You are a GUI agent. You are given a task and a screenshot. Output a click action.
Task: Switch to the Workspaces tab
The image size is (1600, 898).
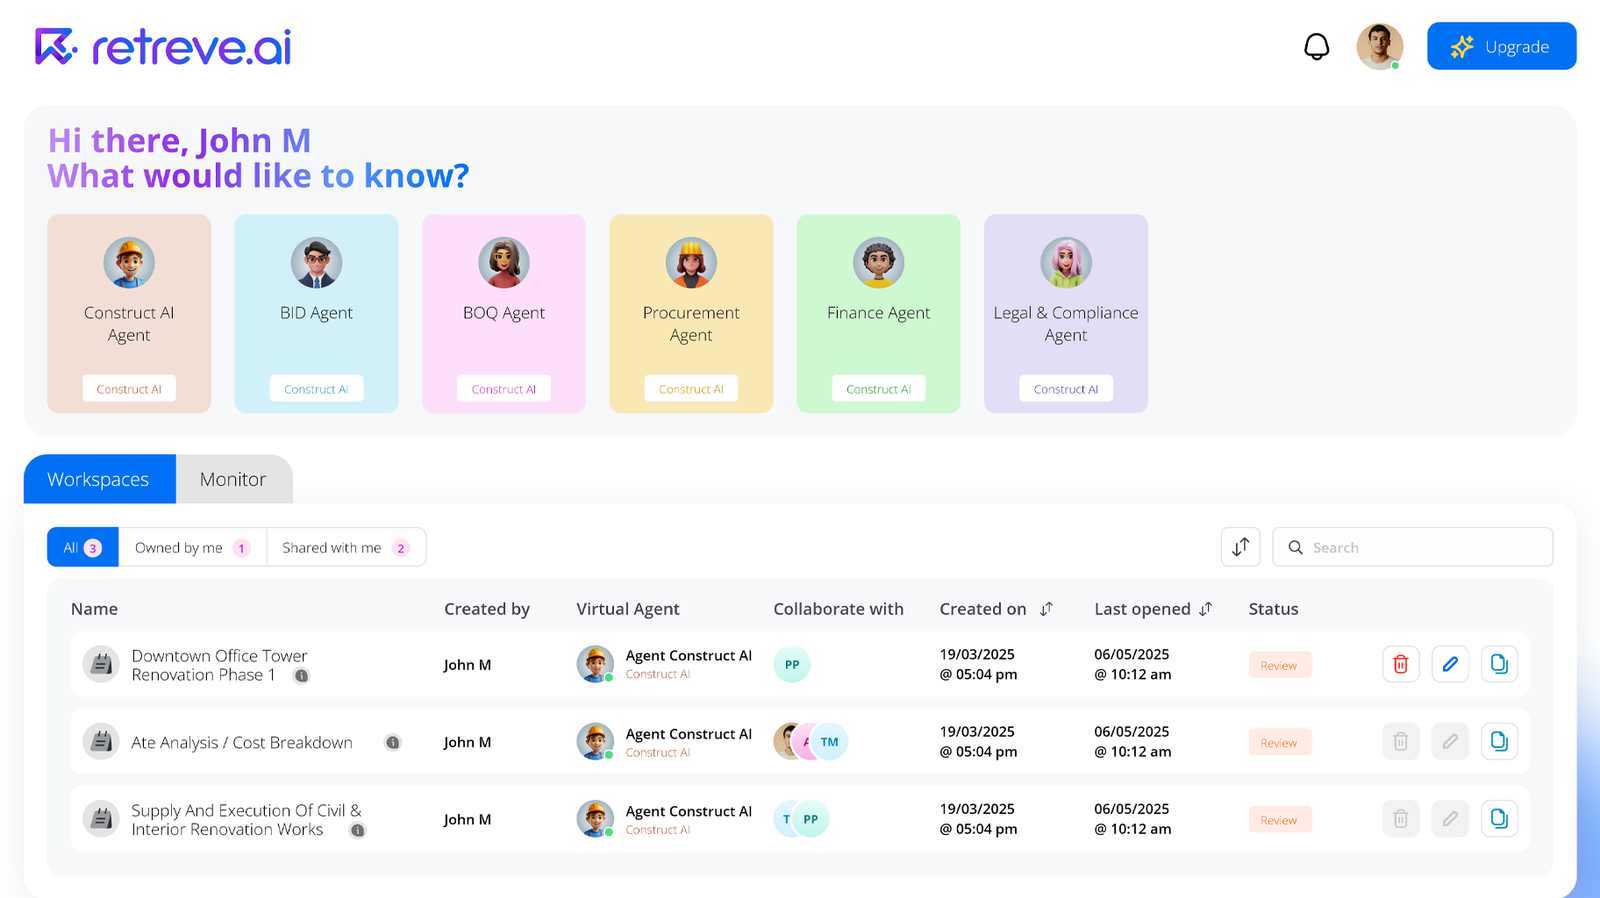[99, 479]
